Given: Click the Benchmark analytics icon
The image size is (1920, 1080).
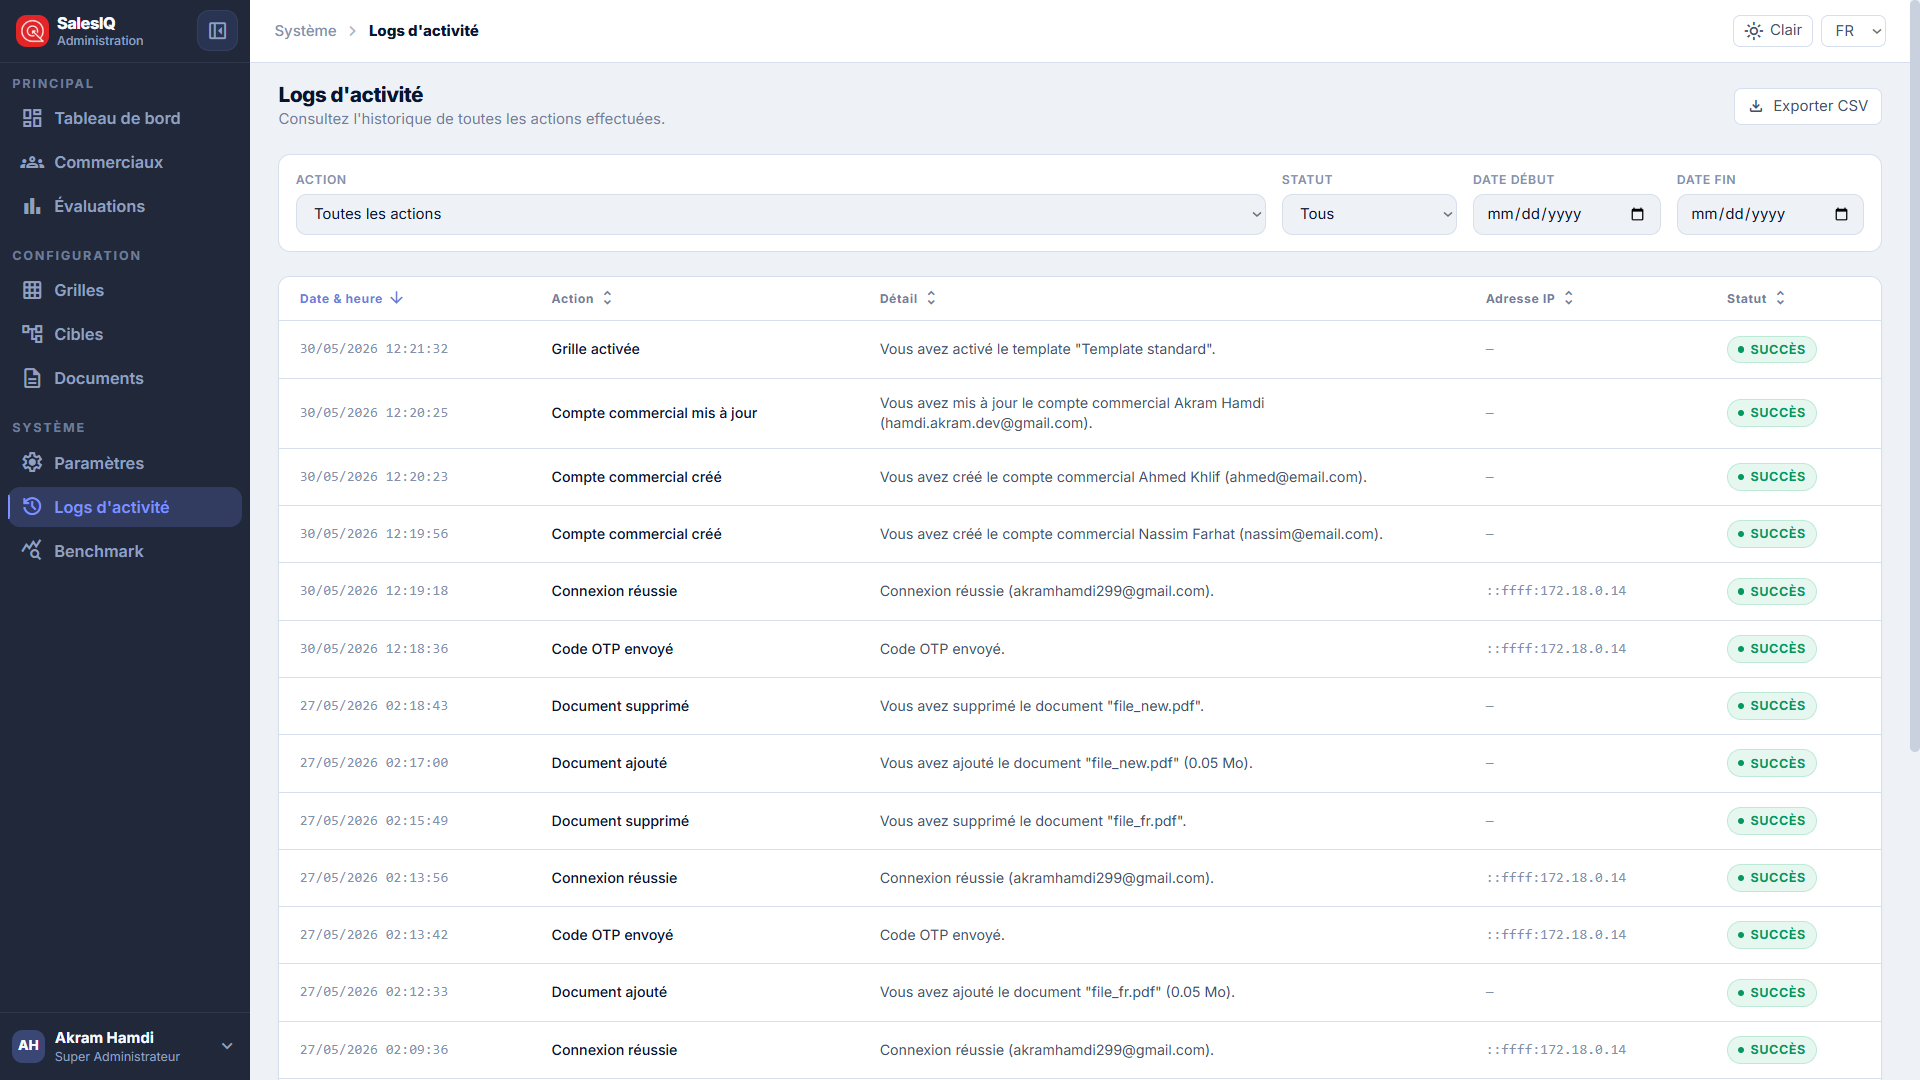Looking at the screenshot, I should pos(32,551).
